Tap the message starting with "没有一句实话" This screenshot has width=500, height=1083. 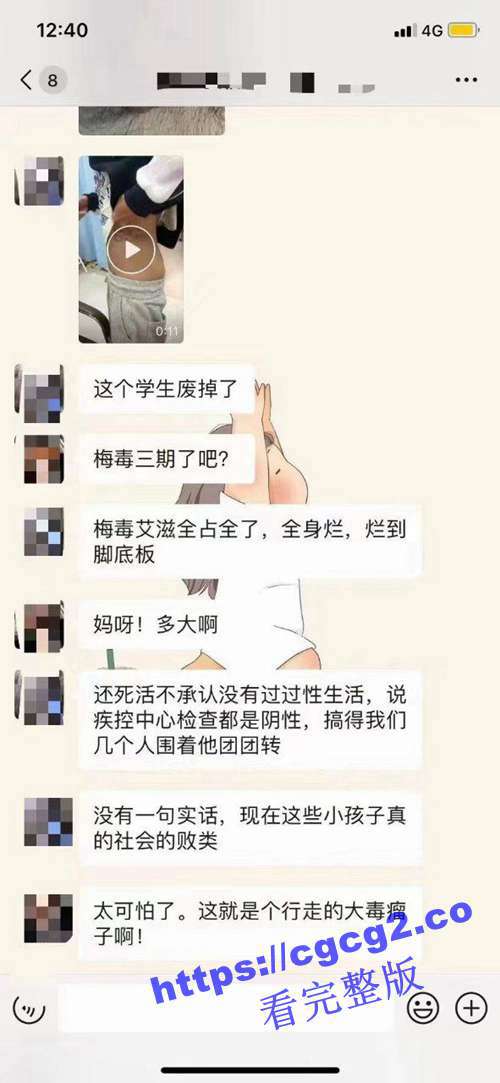click(x=250, y=829)
